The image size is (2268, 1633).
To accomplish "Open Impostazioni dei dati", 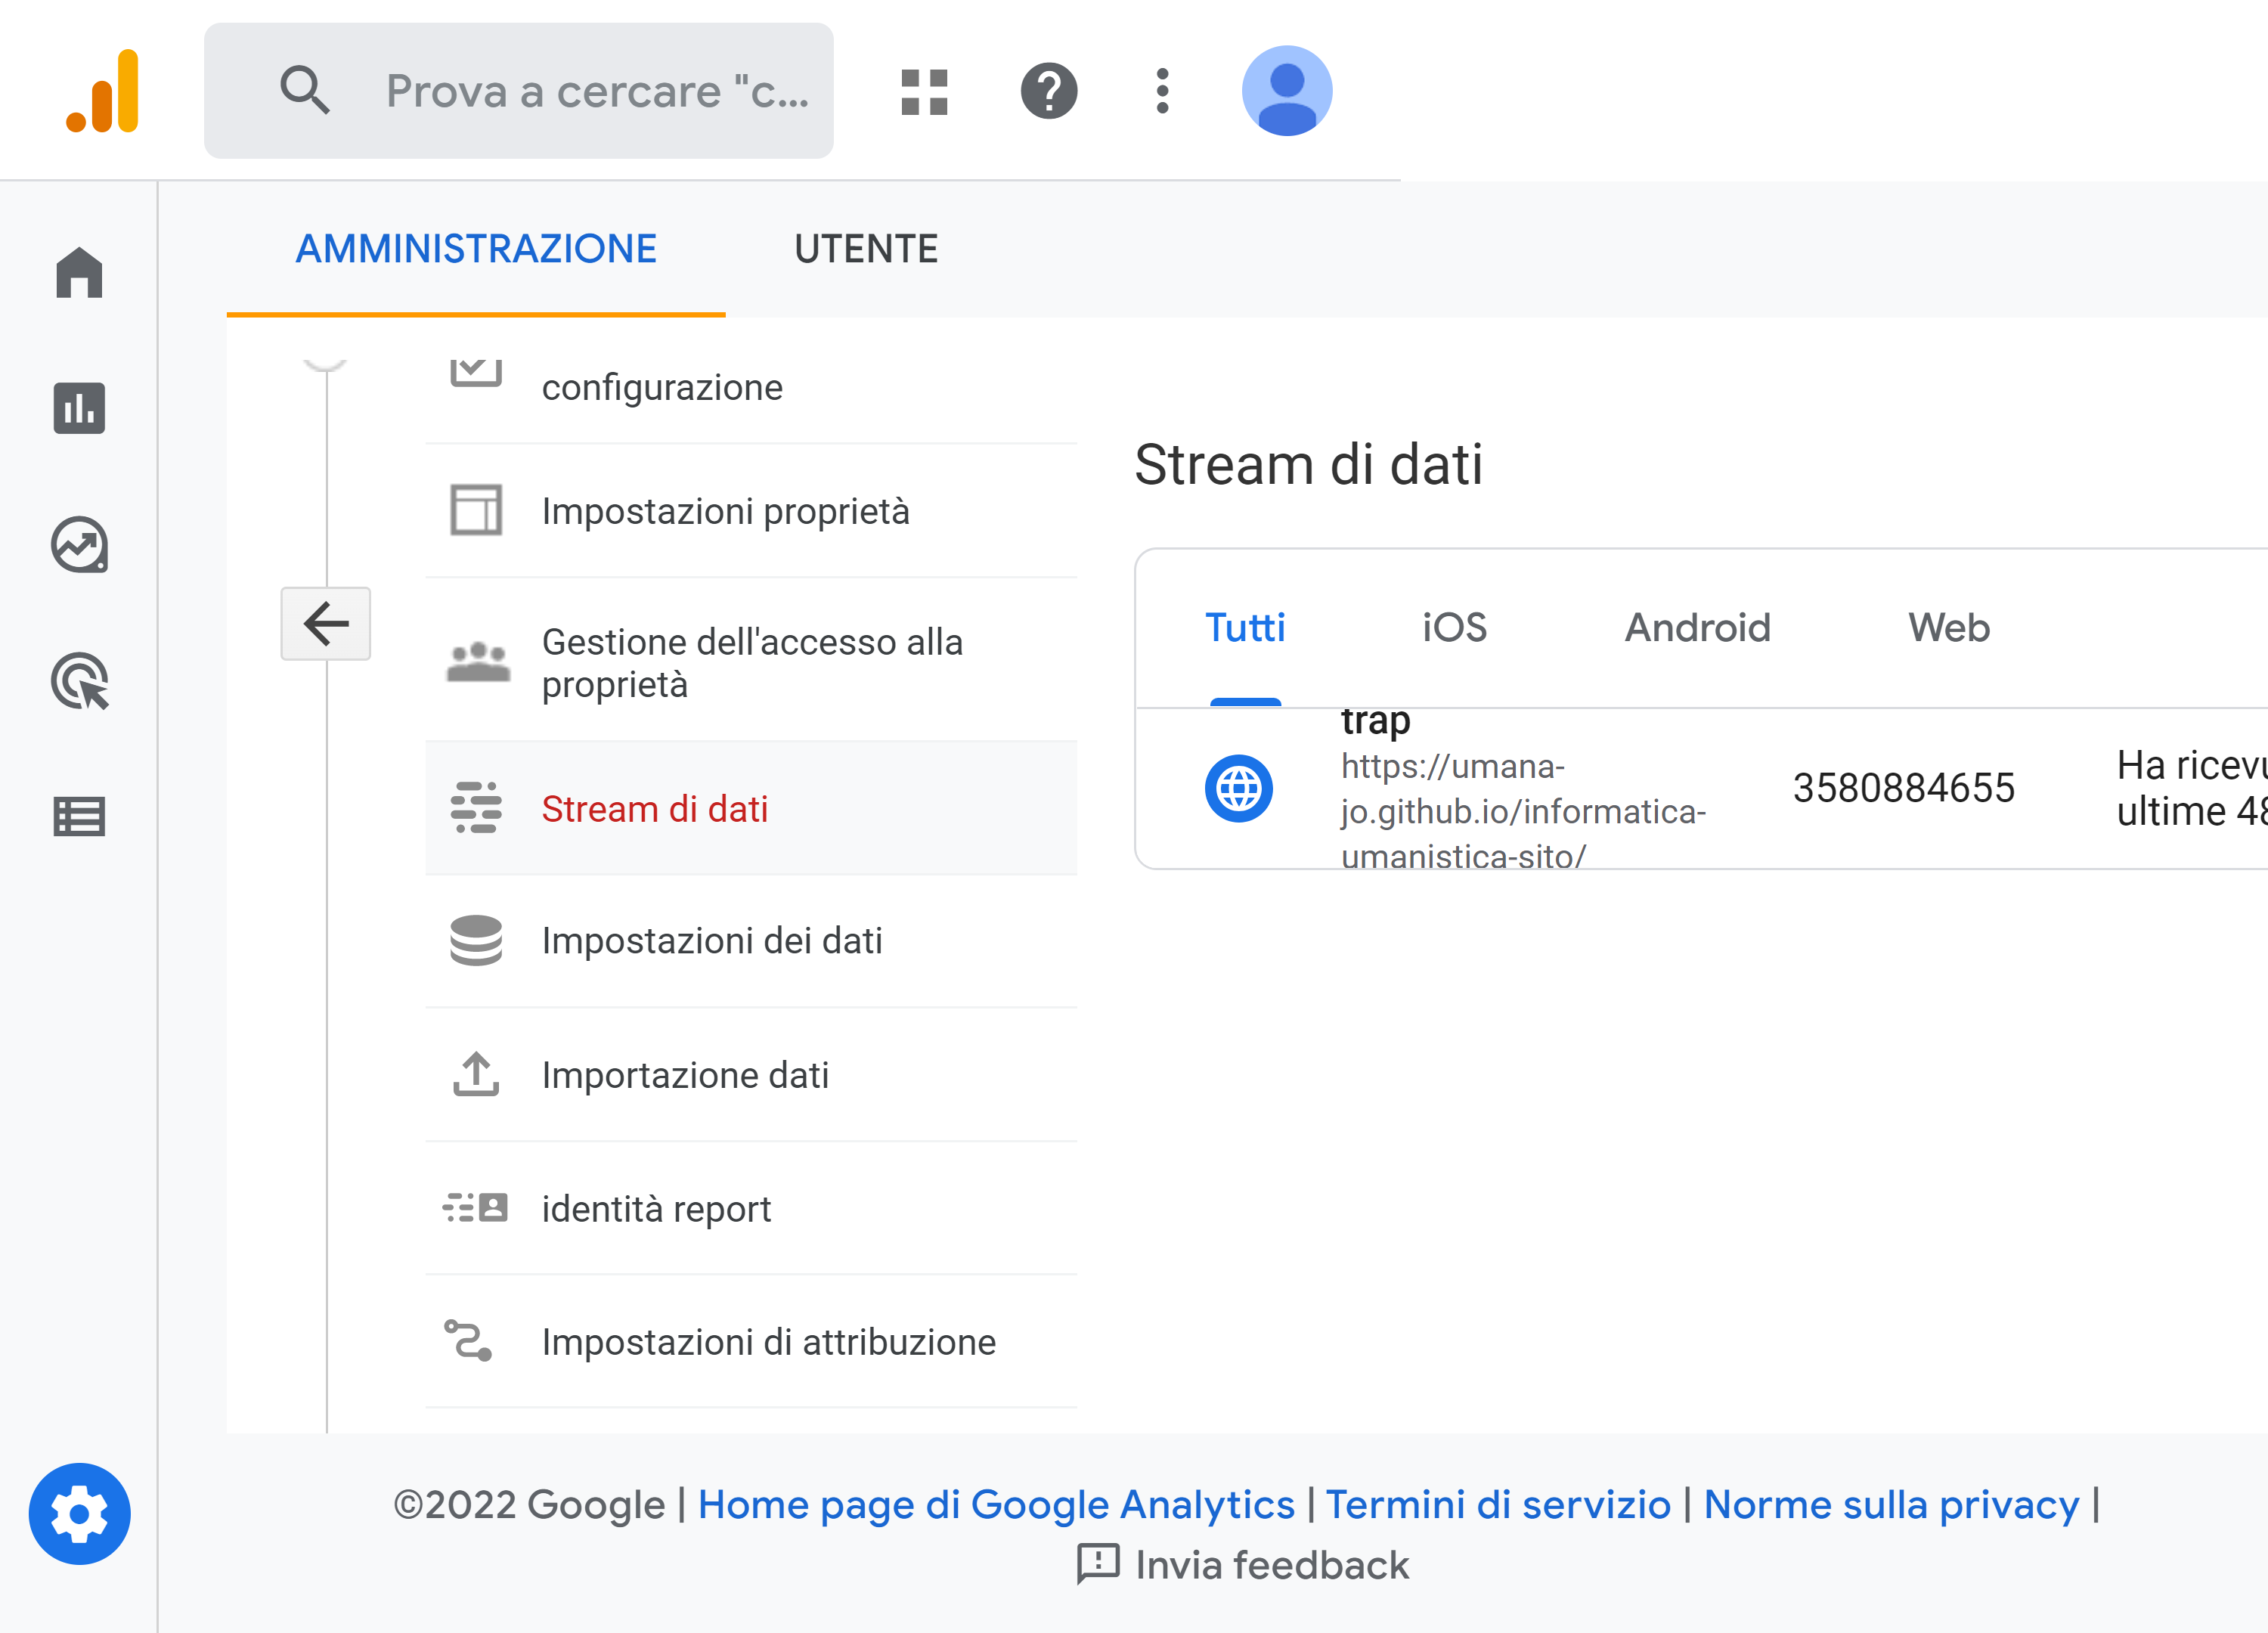I will [x=751, y=941].
